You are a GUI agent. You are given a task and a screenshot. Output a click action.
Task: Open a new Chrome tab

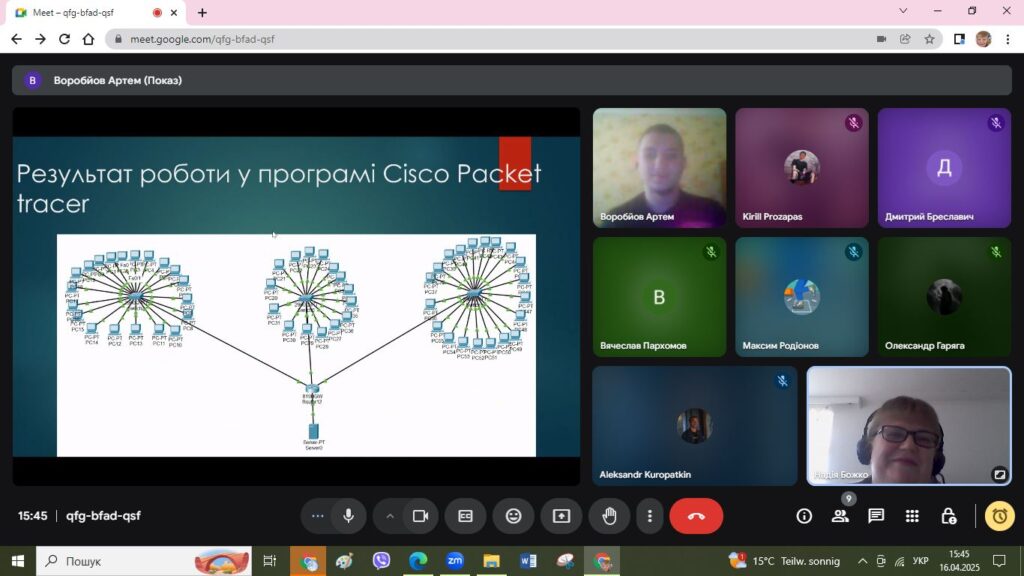pos(202,12)
